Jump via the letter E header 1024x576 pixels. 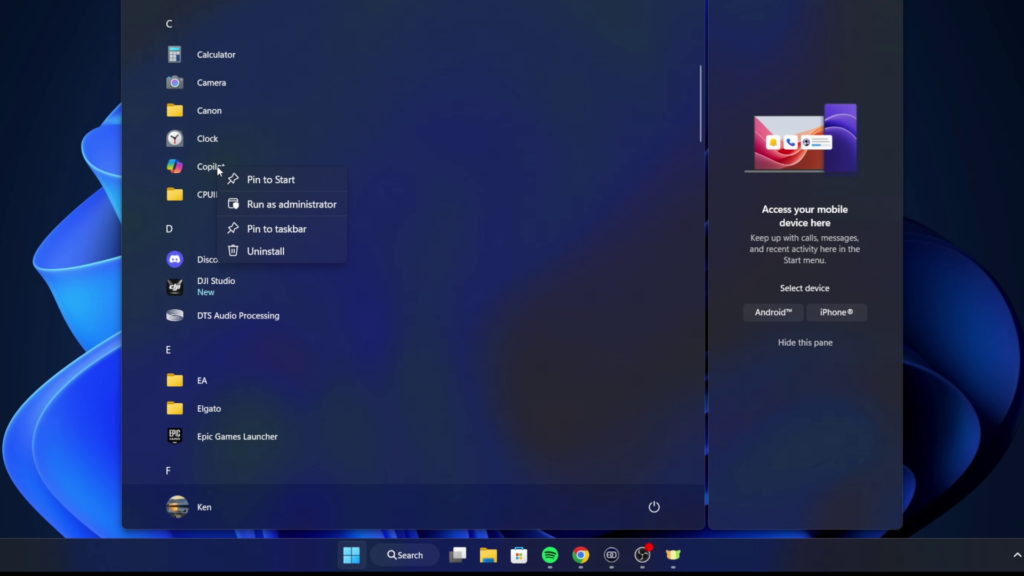(x=168, y=350)
